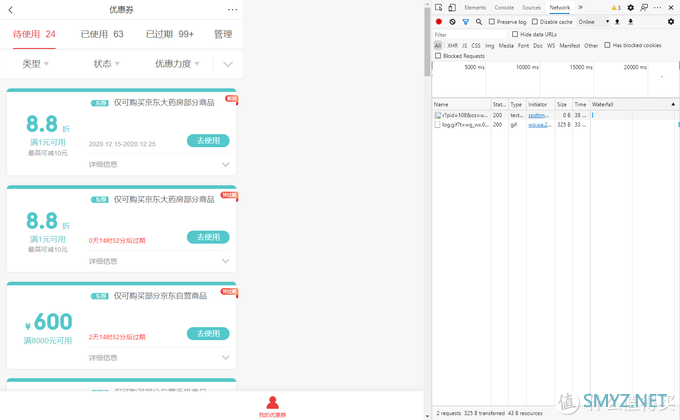Switch to the 待使用 24 tab
The height and width of the screenshot is (420, 680).
click(x=34, y=34)
